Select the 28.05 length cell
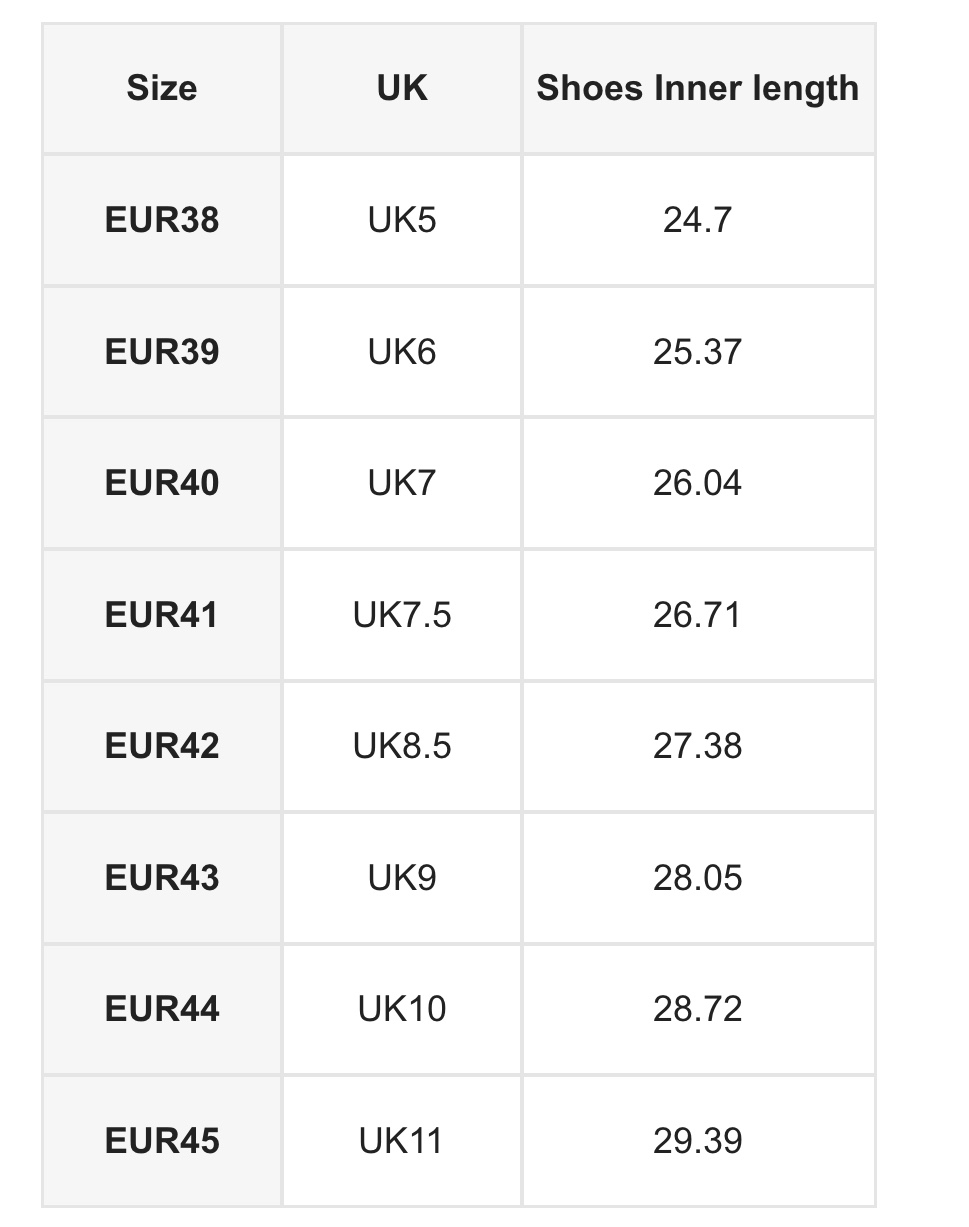Viewport: 969px width, 1227px height. tap(697, 878)
